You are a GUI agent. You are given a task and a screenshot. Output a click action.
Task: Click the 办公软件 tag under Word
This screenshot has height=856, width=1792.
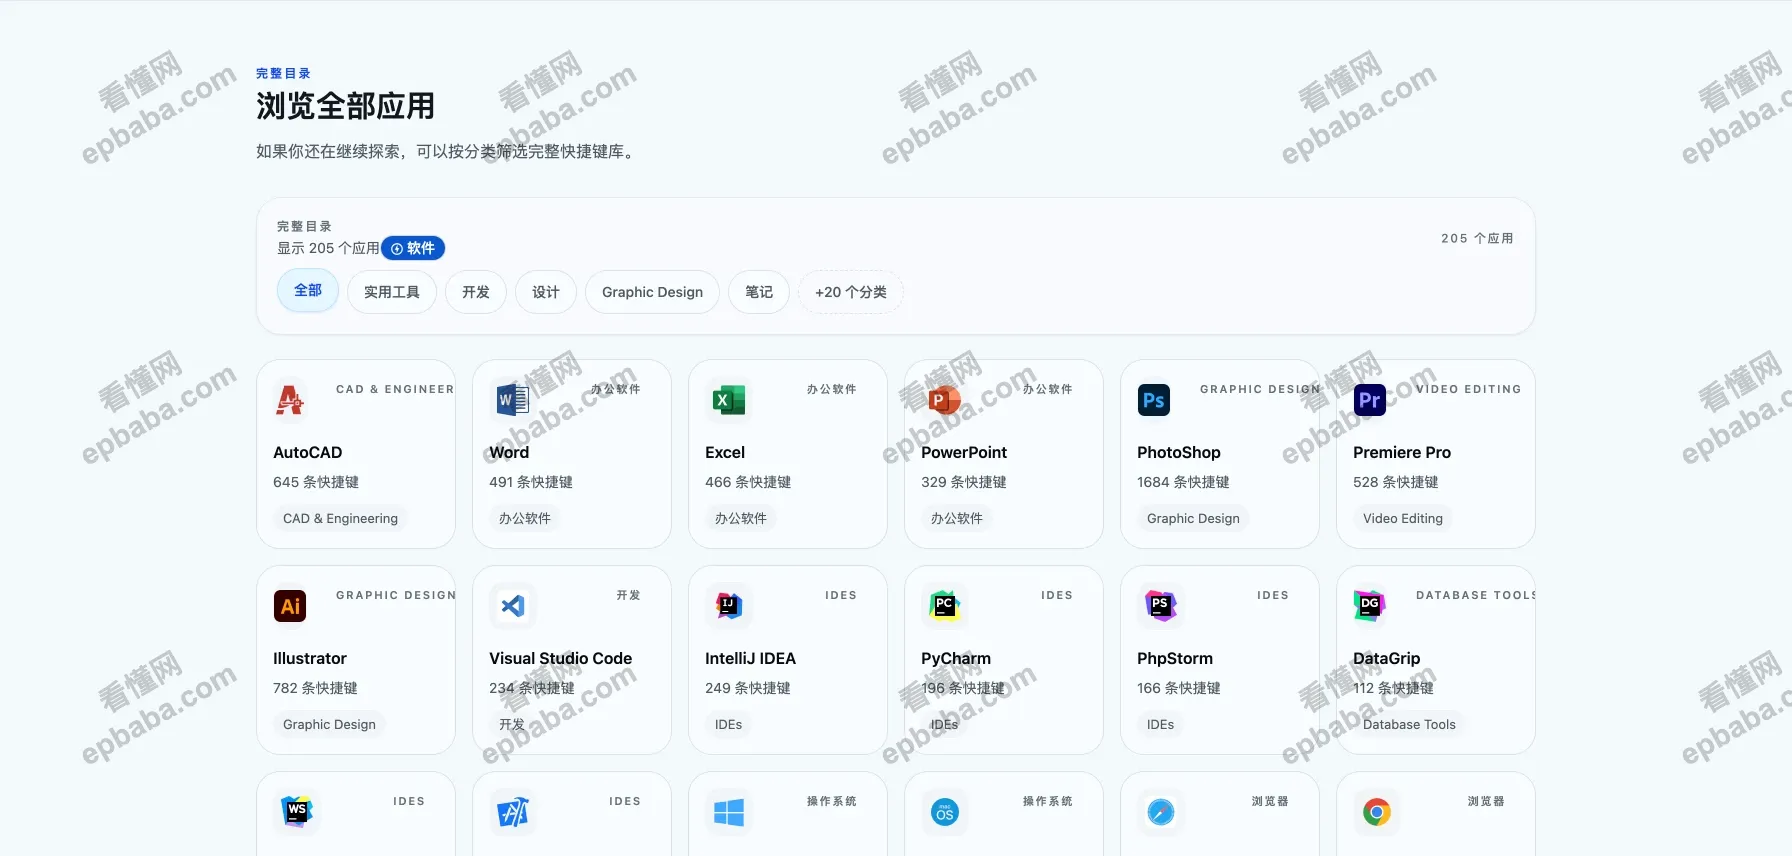tap(525, 518)
